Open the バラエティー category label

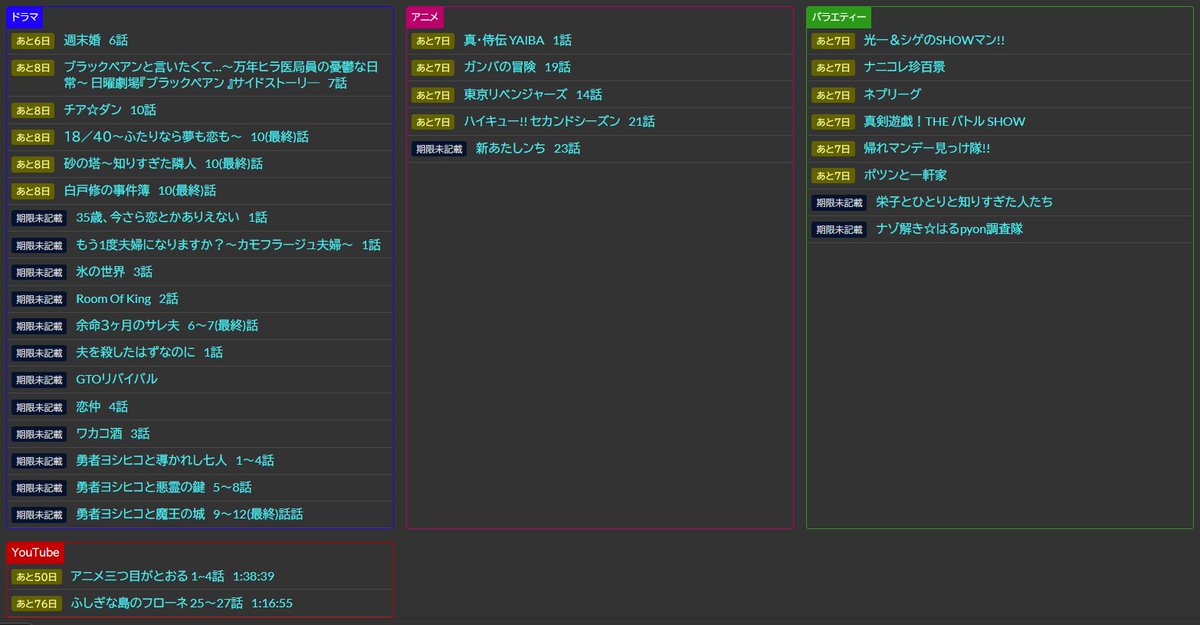(838, 17)
